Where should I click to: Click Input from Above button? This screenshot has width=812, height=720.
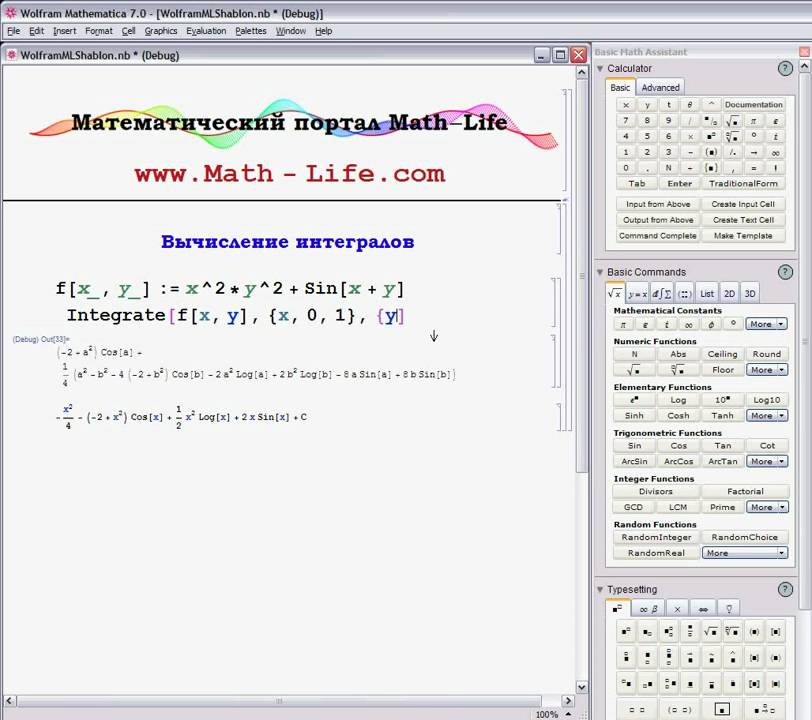coord(658,204)
